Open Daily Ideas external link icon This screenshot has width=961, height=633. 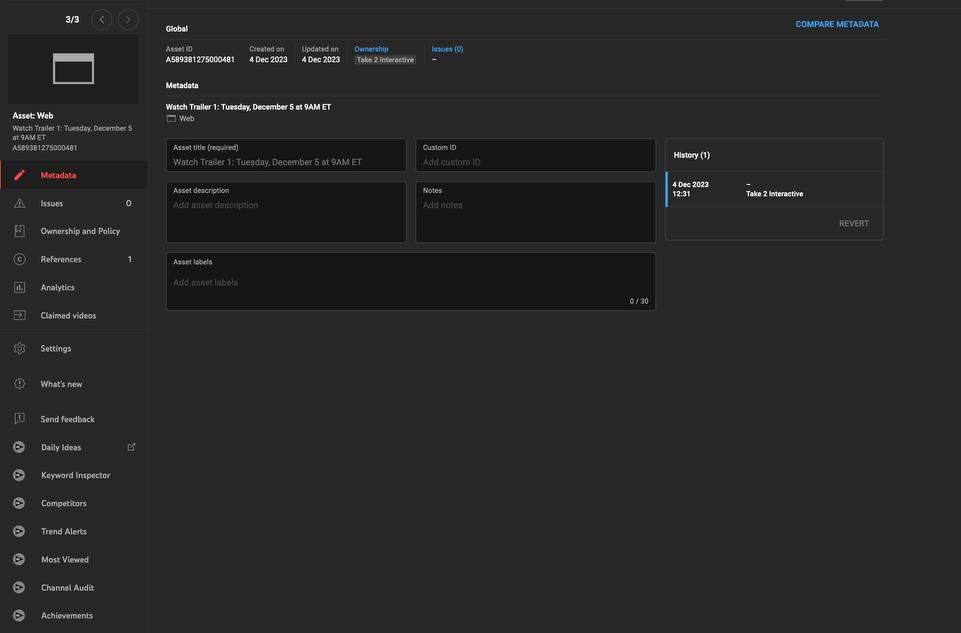coord(131,447)
